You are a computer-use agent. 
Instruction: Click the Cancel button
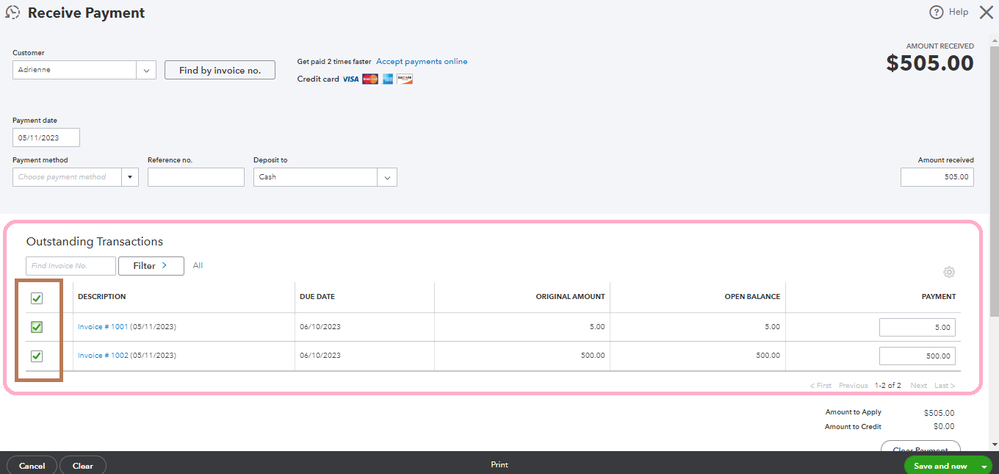click(32, 466)
